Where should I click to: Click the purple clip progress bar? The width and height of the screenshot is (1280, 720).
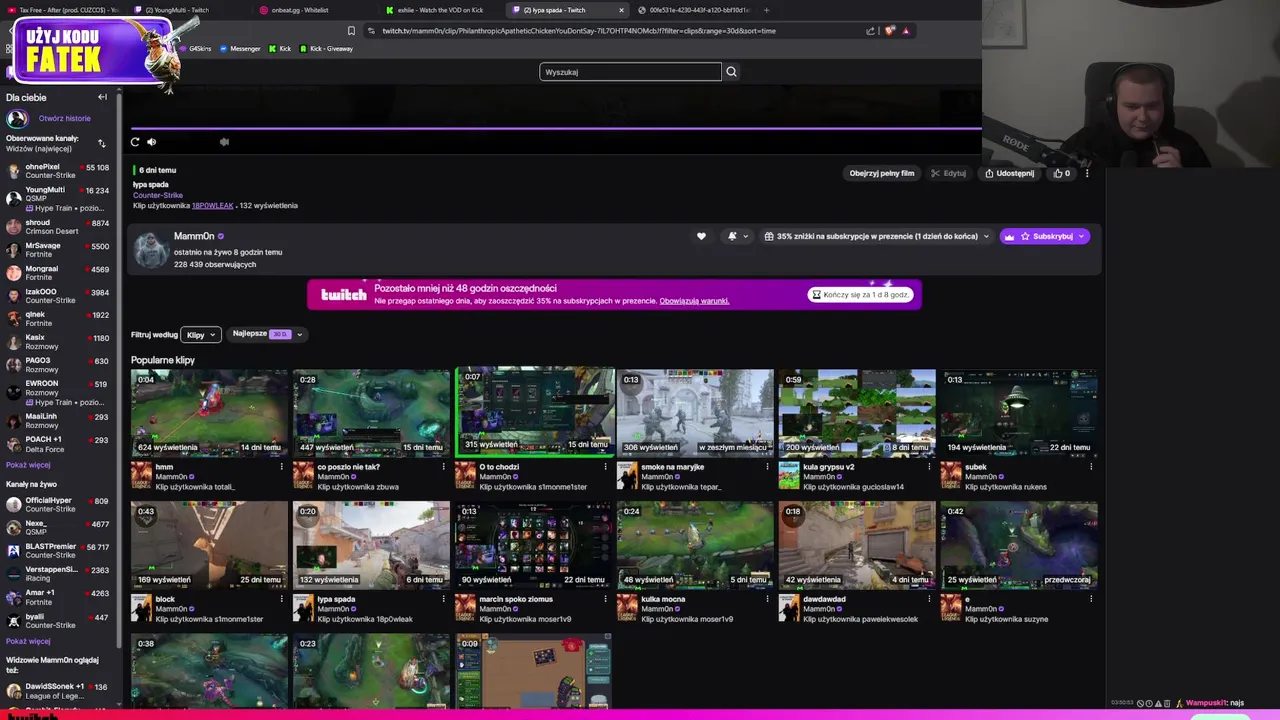click(x=556, y=128)
